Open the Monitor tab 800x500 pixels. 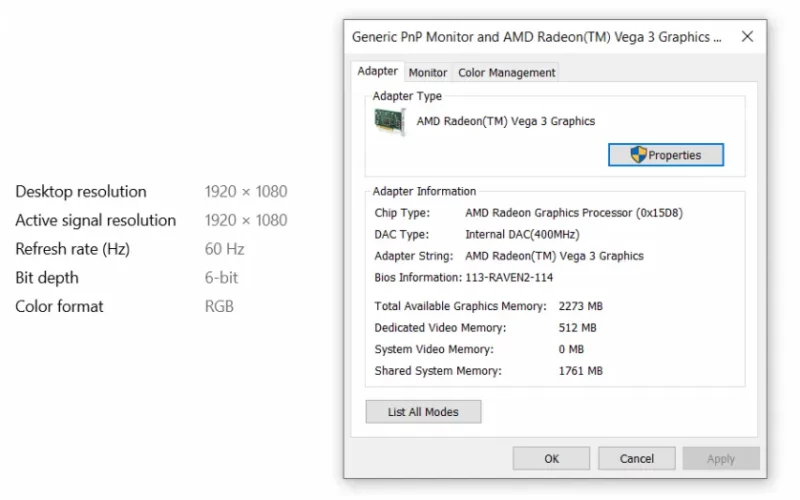point(428,72)
